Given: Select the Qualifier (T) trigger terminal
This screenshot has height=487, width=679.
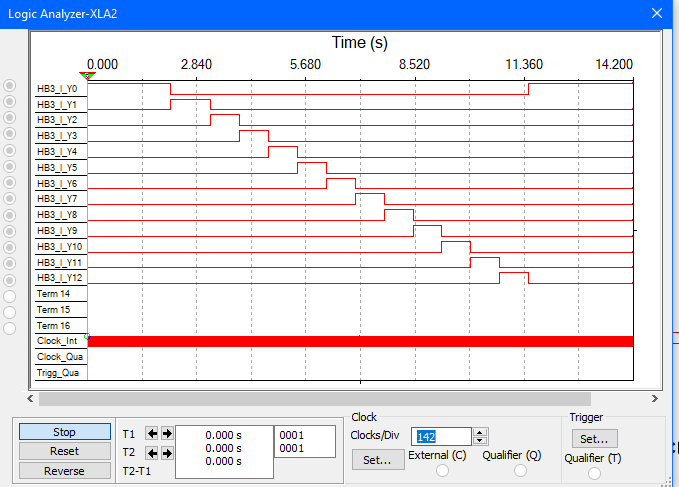Looking at the screenshot, I should pos(594,474).
